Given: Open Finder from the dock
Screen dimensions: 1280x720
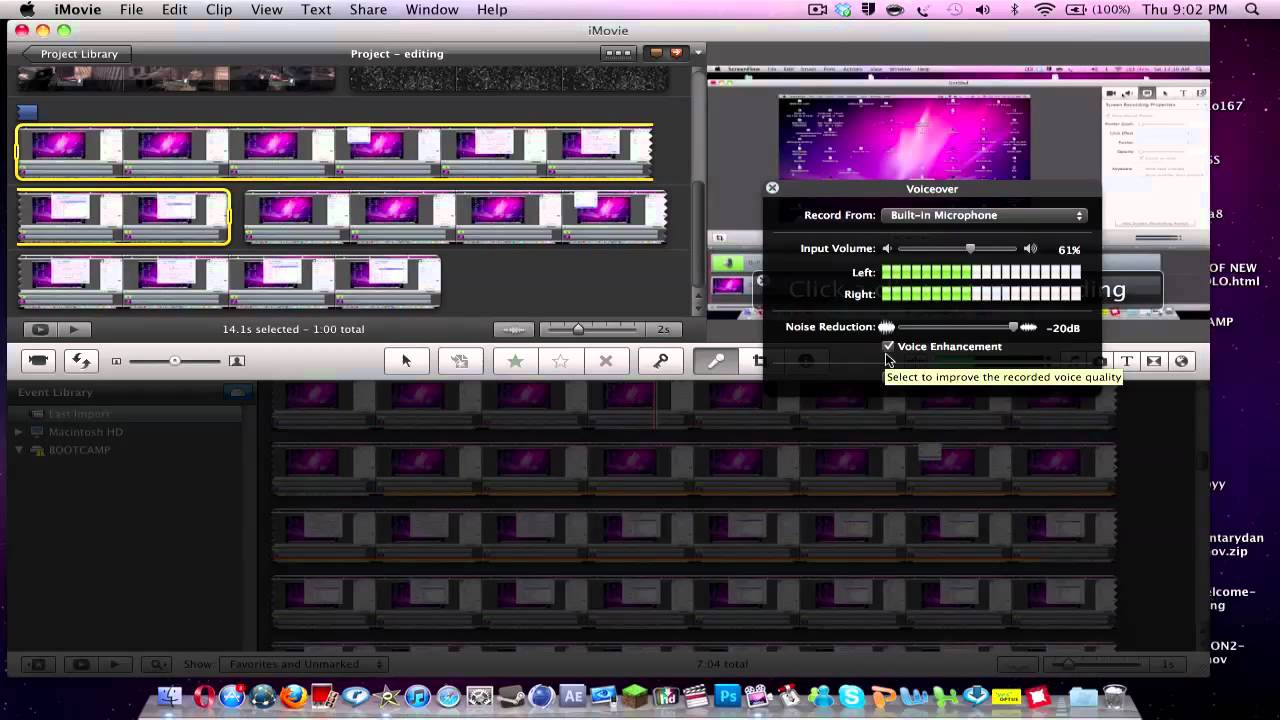Looking at the screenshot, I should click(171, 696).
